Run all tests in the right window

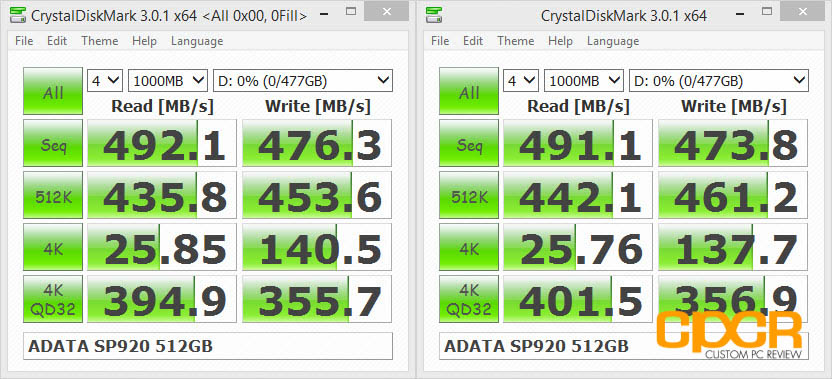[x=469, y=91]
